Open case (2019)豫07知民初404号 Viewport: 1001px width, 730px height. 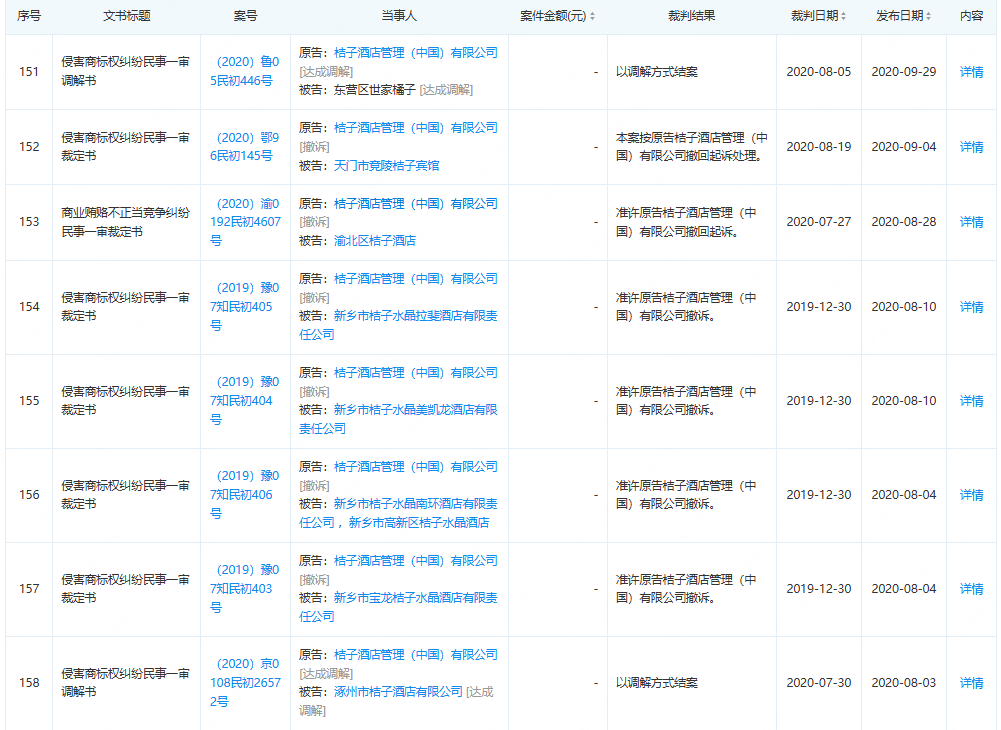245,400
